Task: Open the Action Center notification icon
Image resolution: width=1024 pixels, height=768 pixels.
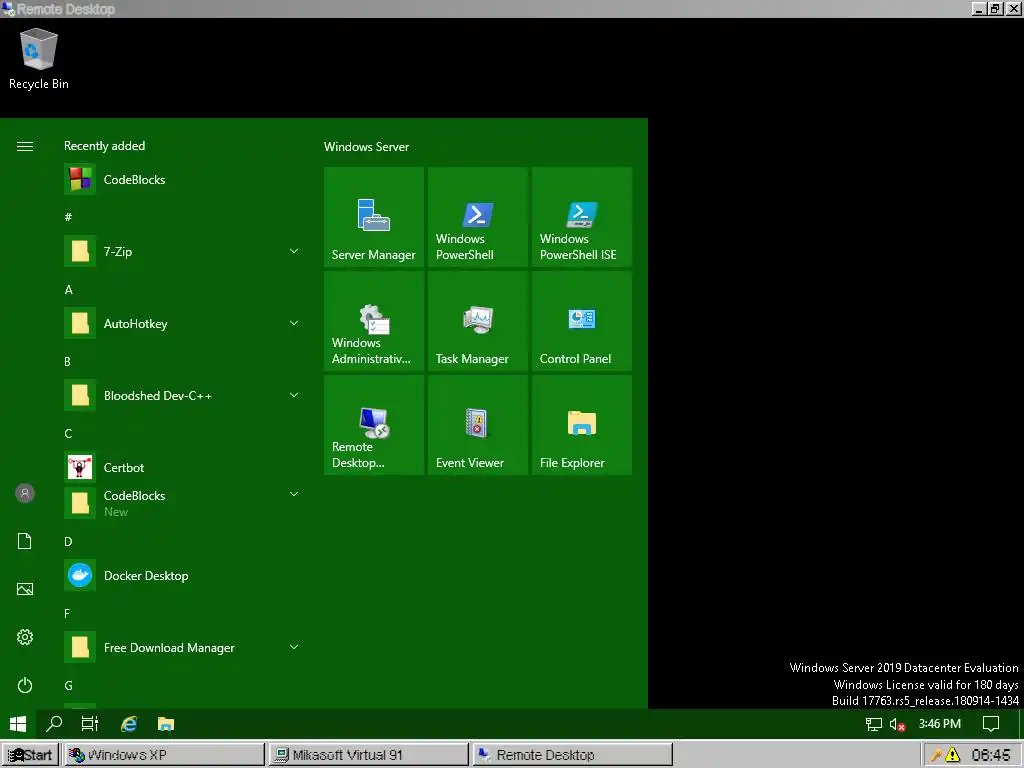Action: point(991,724)
